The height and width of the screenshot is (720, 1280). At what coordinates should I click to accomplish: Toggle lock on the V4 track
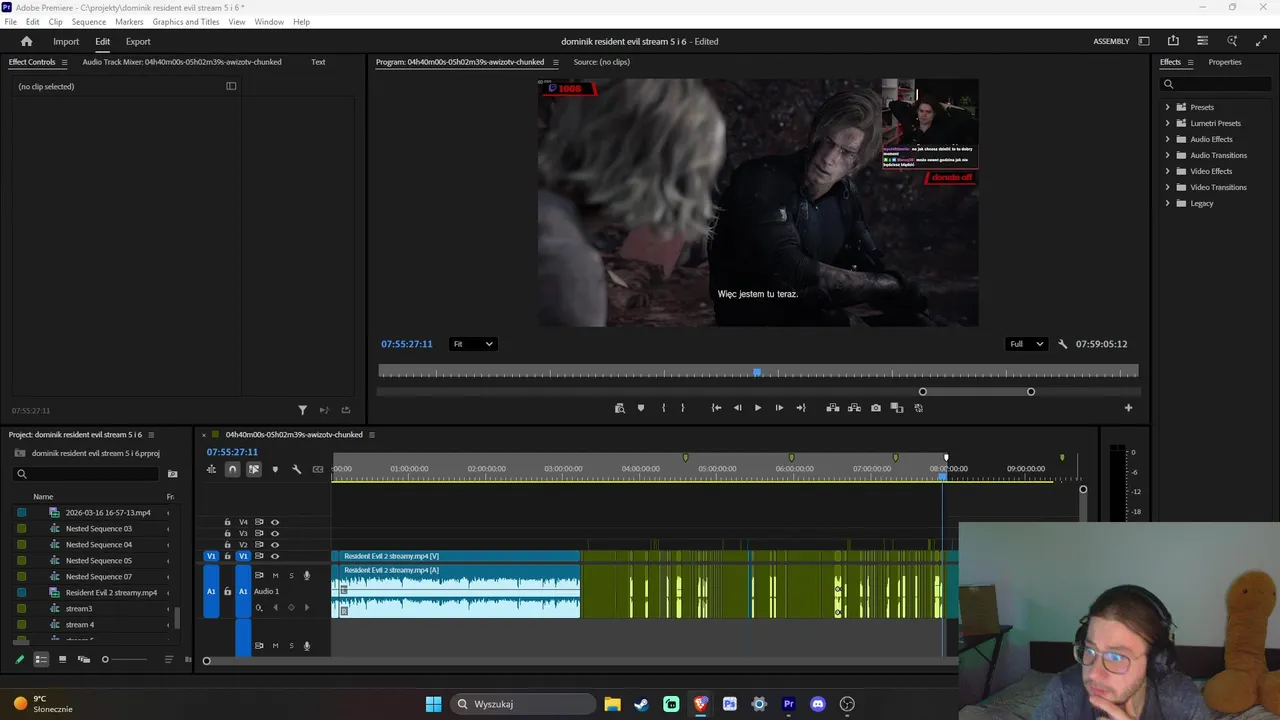pos(227,522)
